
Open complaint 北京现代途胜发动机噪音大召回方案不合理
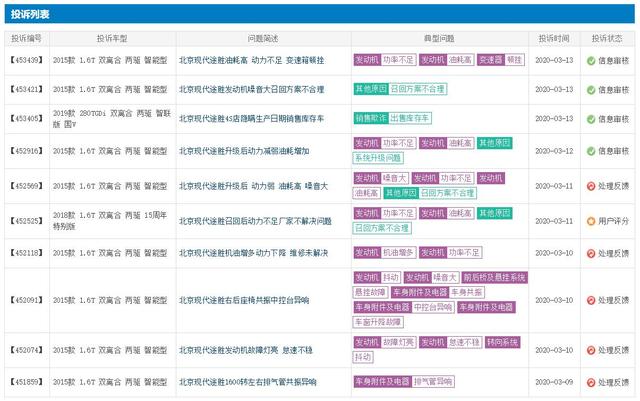click(x=251, y=89)
